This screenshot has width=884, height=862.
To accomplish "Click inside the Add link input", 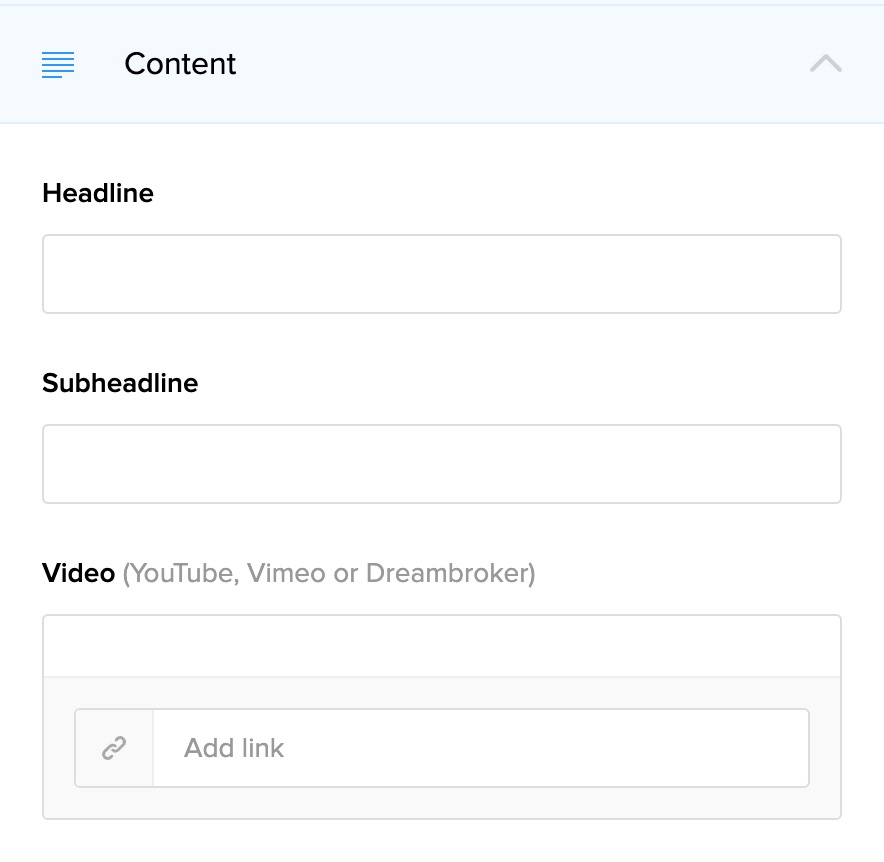I will click(480, 748).
